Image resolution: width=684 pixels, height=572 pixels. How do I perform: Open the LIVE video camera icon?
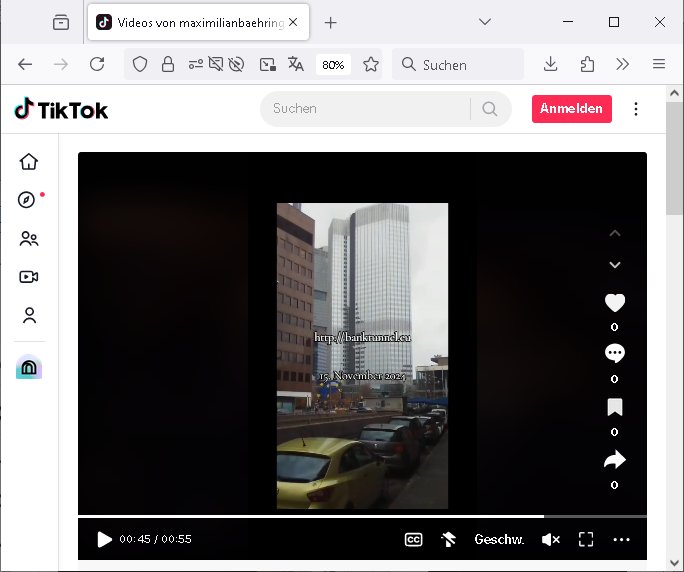pyautogui.click(x=29, y=277)
